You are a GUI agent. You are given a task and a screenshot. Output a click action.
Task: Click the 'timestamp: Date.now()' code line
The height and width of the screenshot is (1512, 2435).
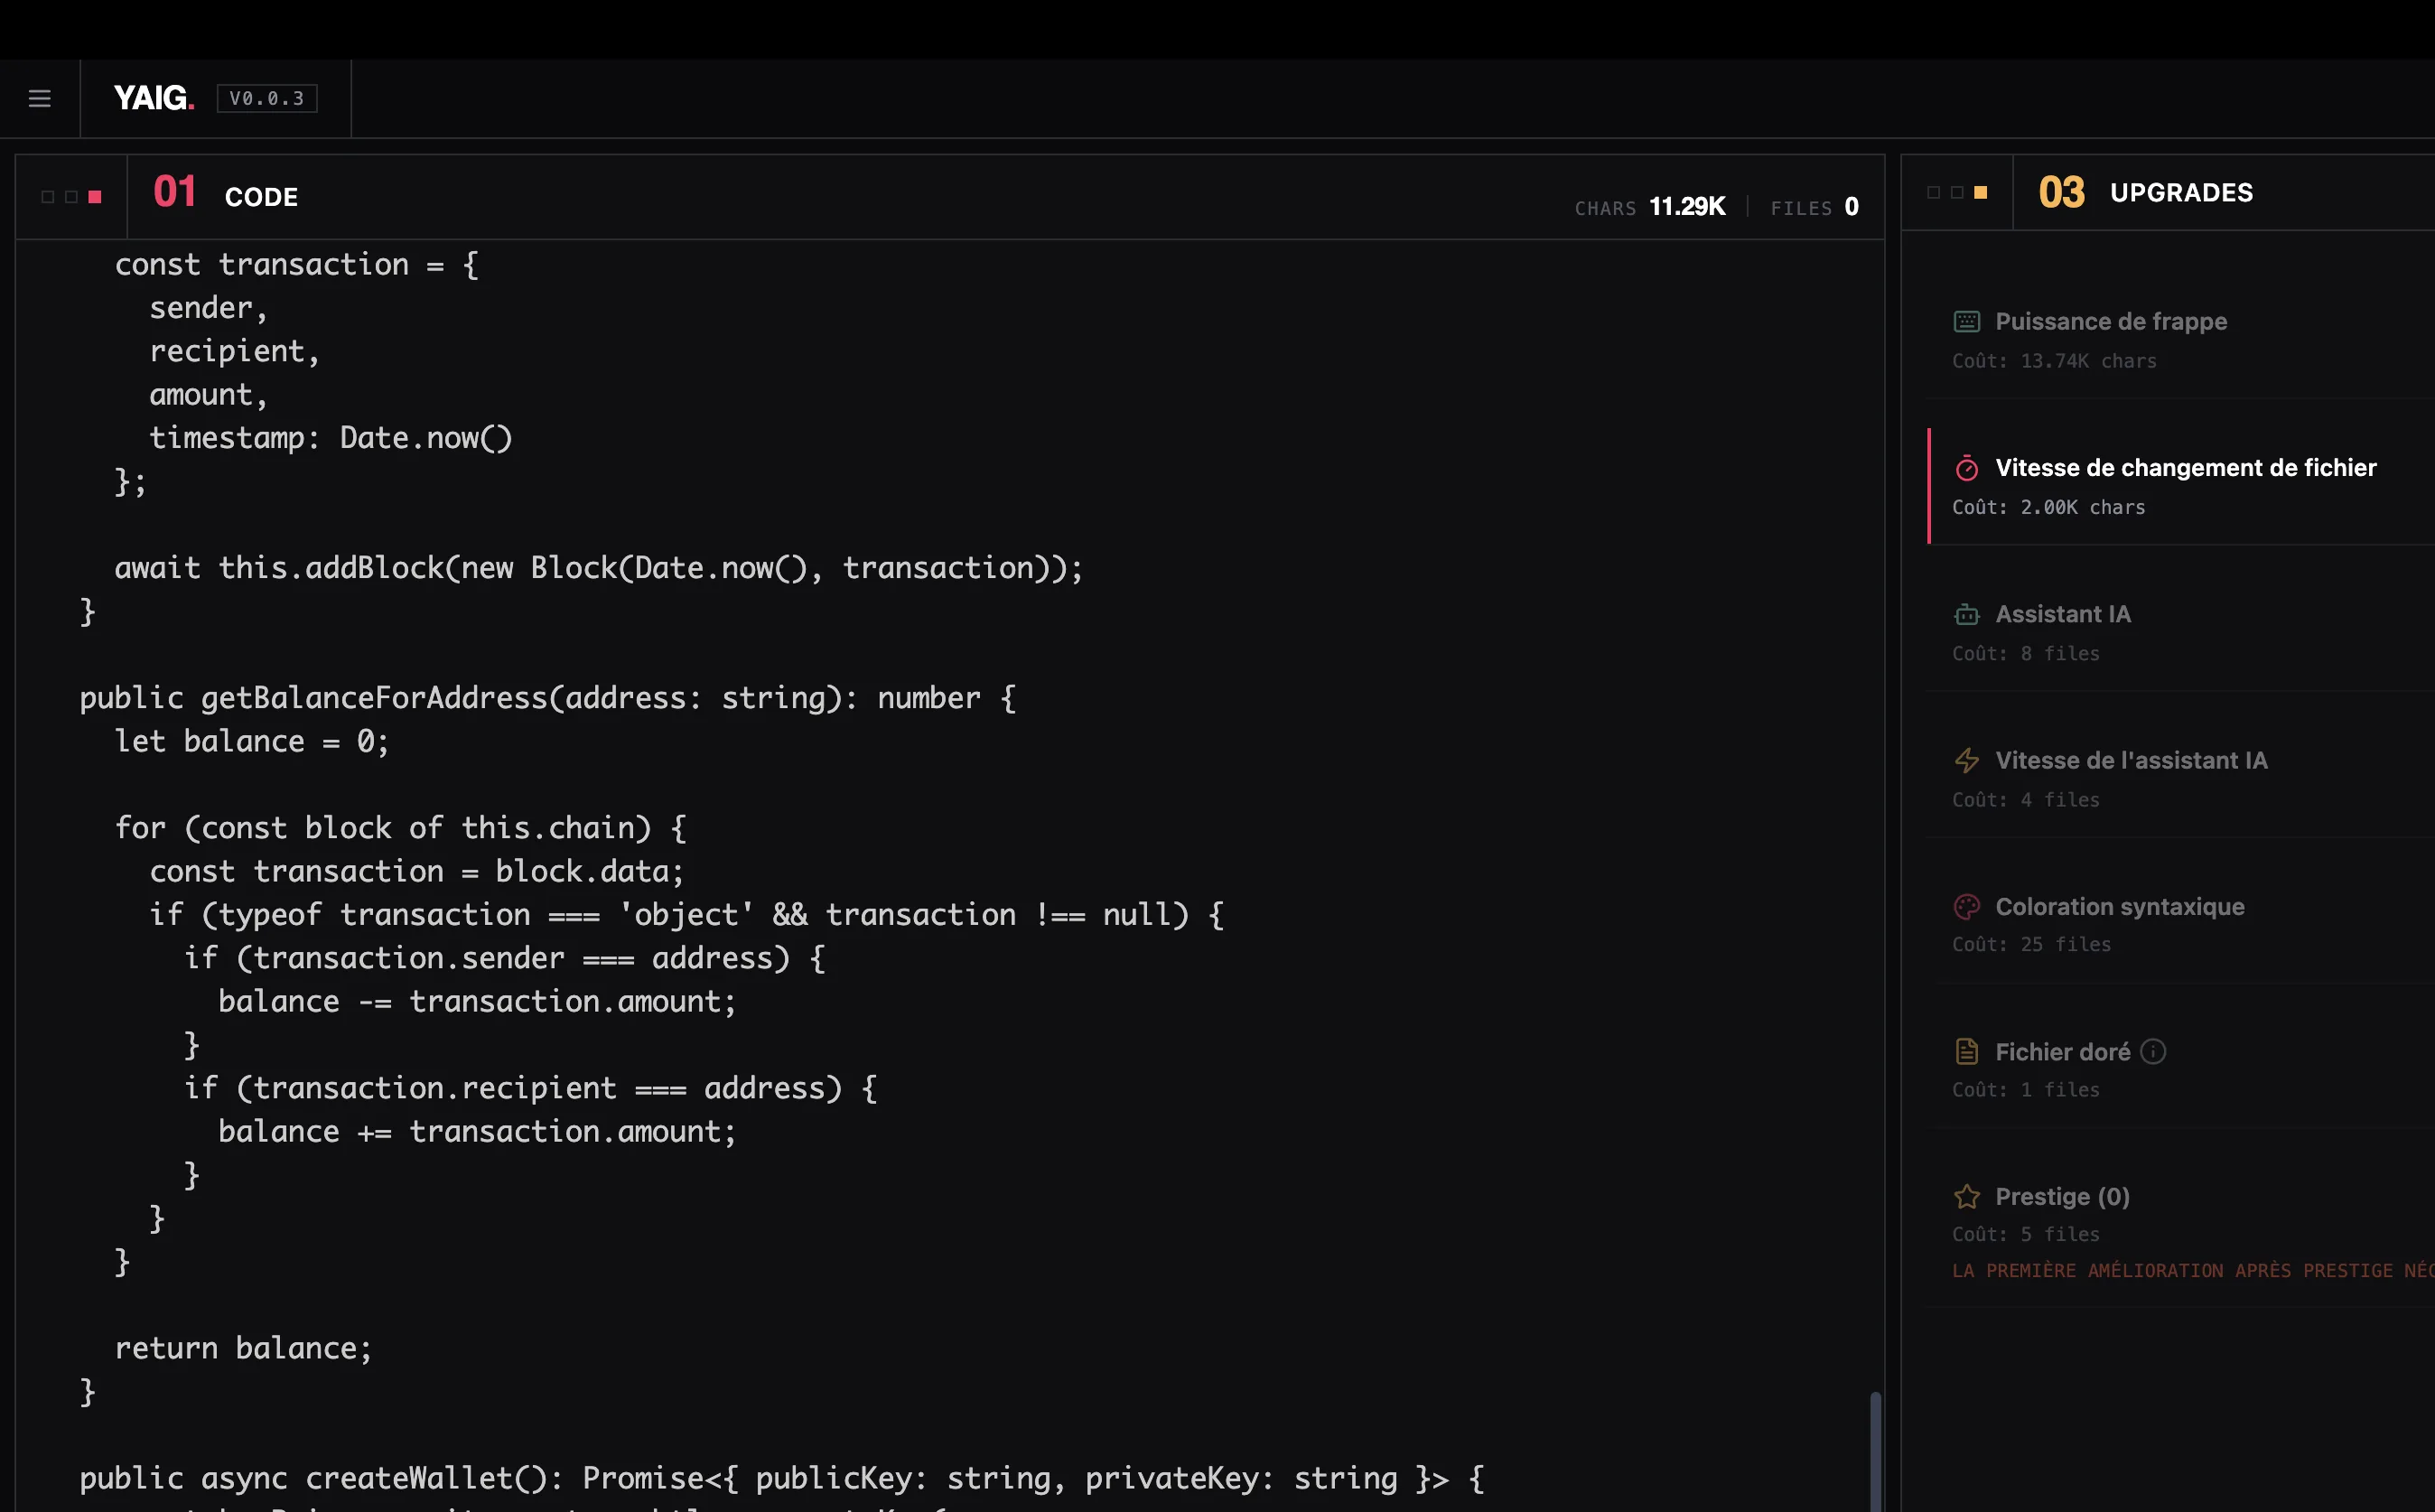pyautogui.click(x=331, y=438)
